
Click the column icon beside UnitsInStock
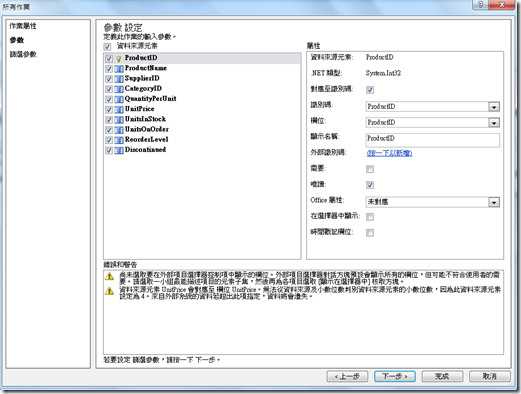119,120
